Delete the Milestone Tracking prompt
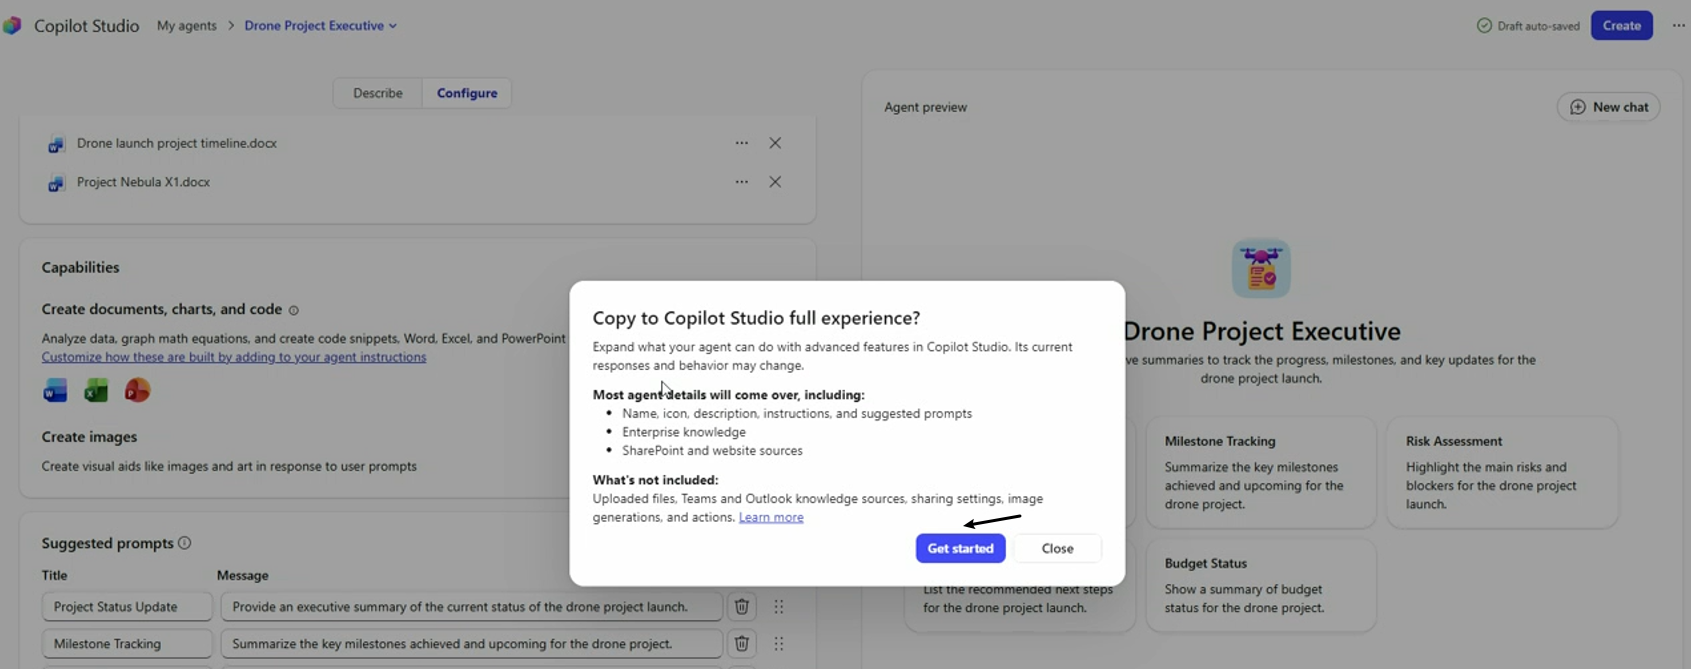This screenshot has width=1691, height=669. 742,643
